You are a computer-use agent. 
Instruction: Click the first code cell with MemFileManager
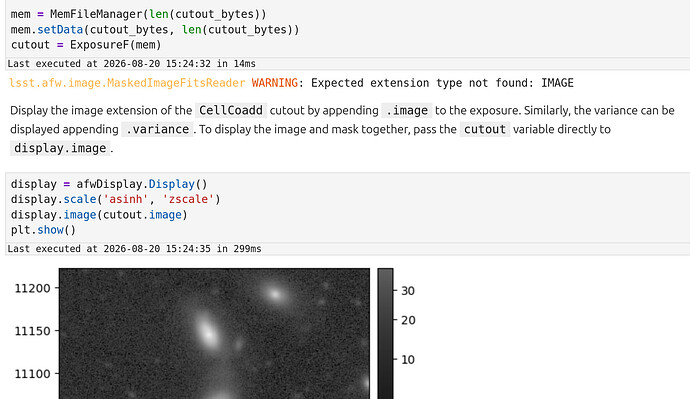point(348,28)
